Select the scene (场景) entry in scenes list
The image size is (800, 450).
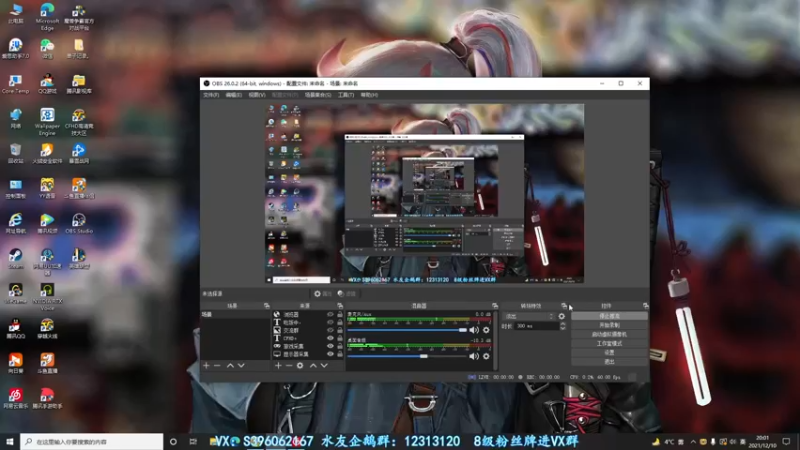pyautogui.click(x=235, y=315)
